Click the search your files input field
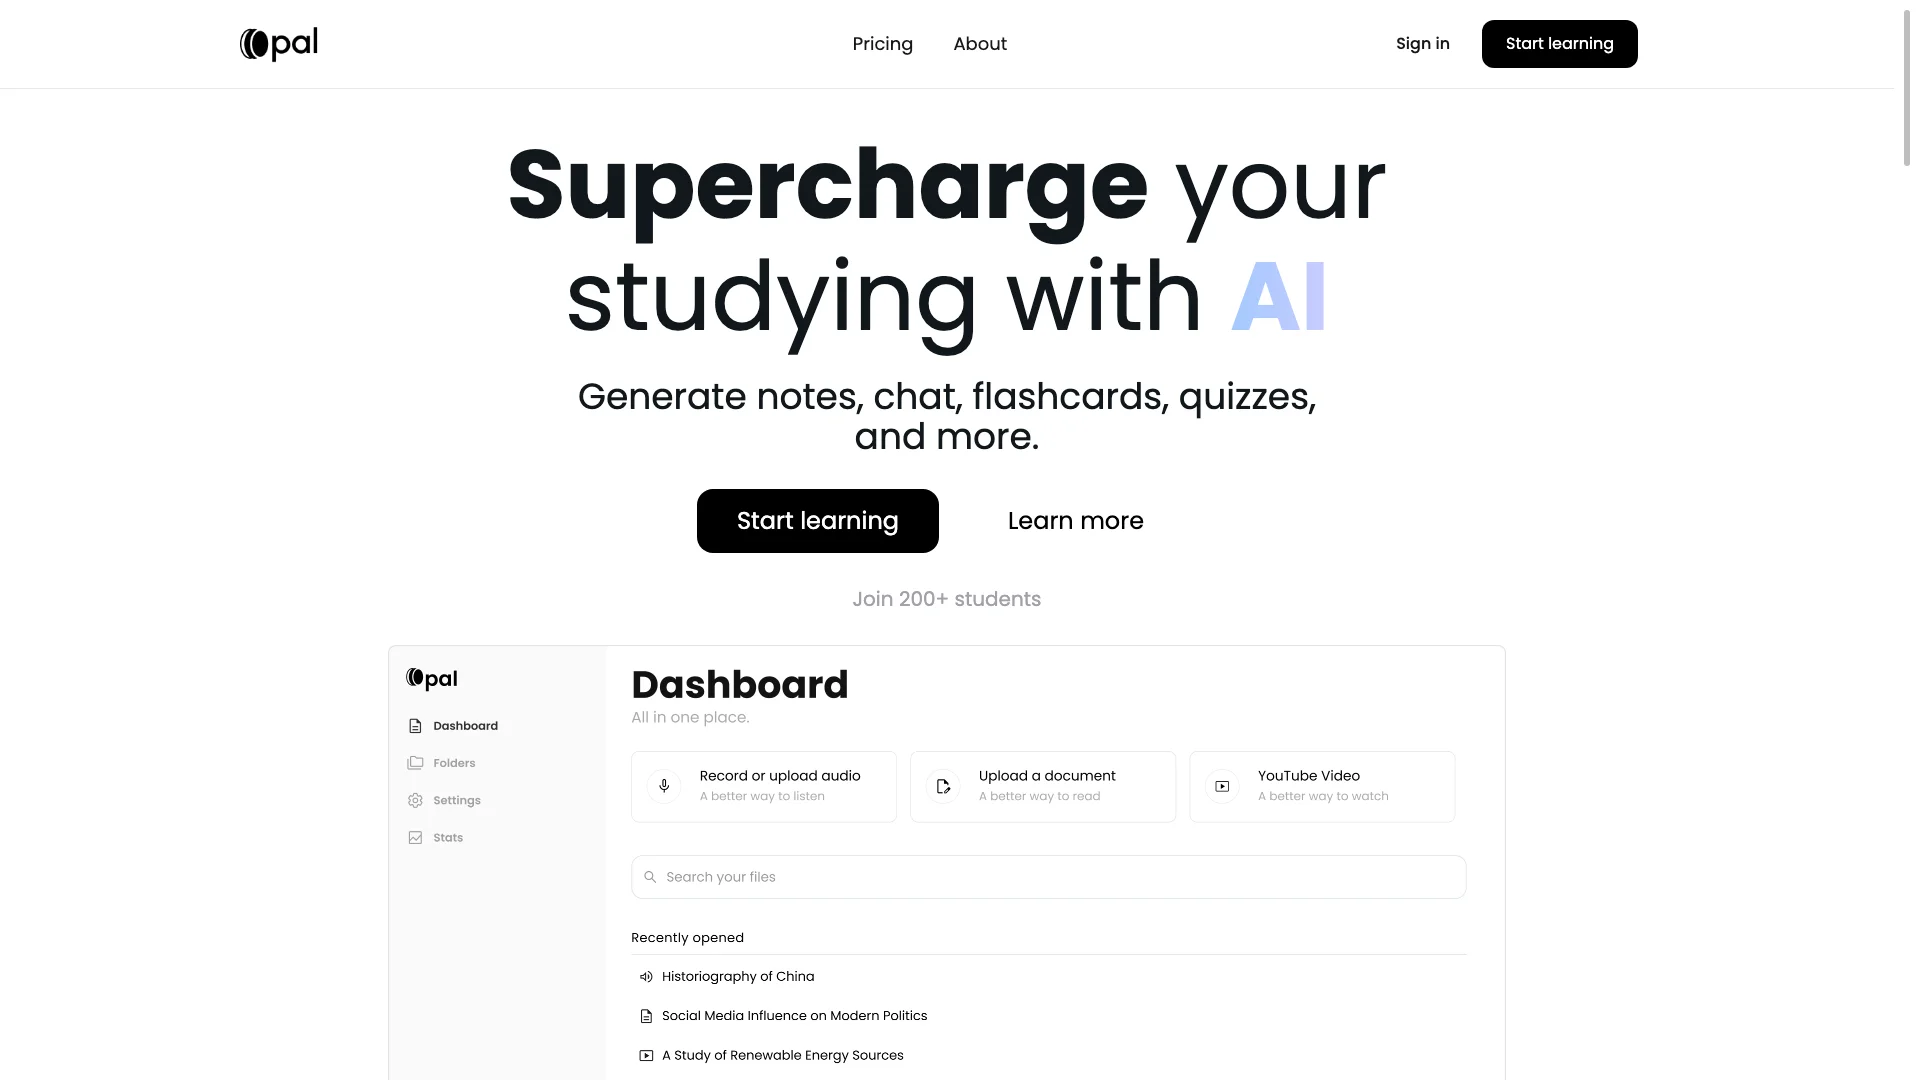The height and width of the screenshot is (1080, 1920). pos(1048,876)
